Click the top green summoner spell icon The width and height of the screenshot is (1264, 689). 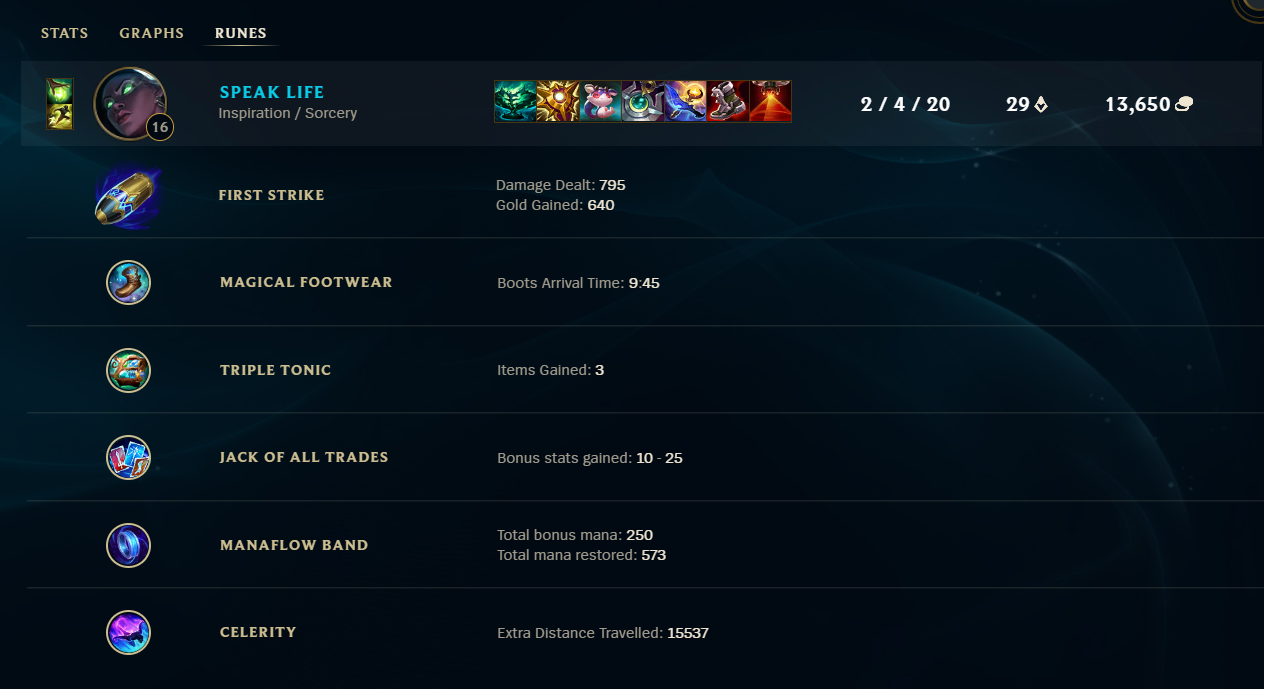(60, 91)
